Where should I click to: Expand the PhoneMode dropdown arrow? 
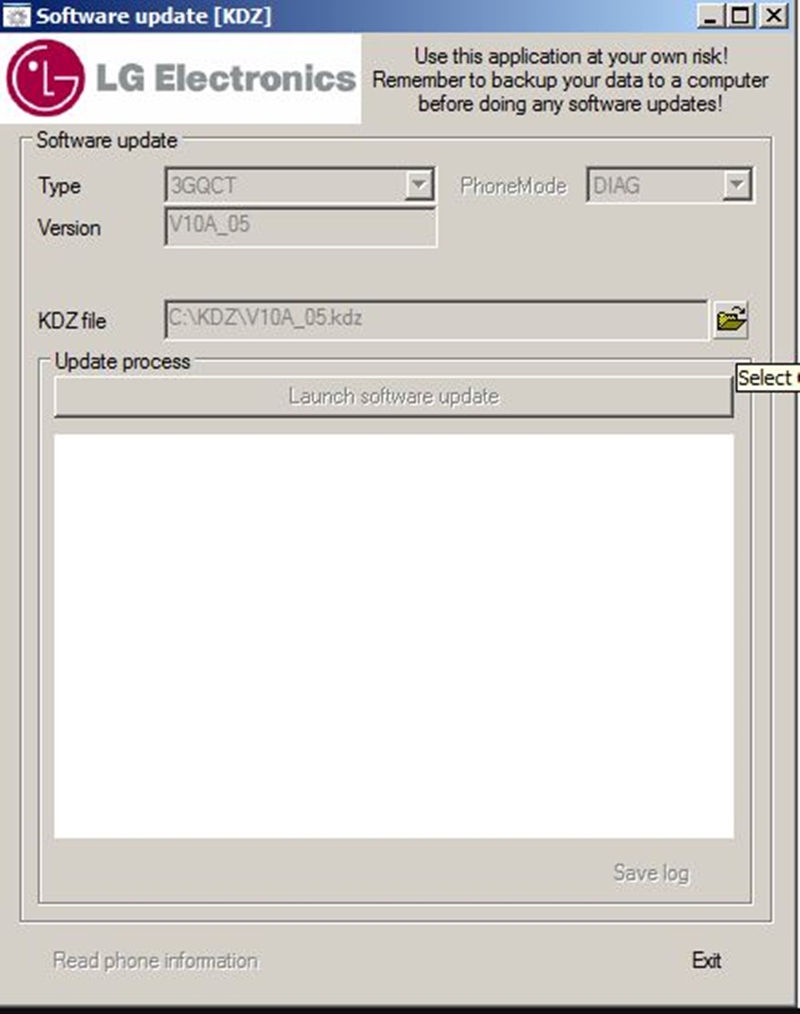pyautogui.click(x=737, y=185)
